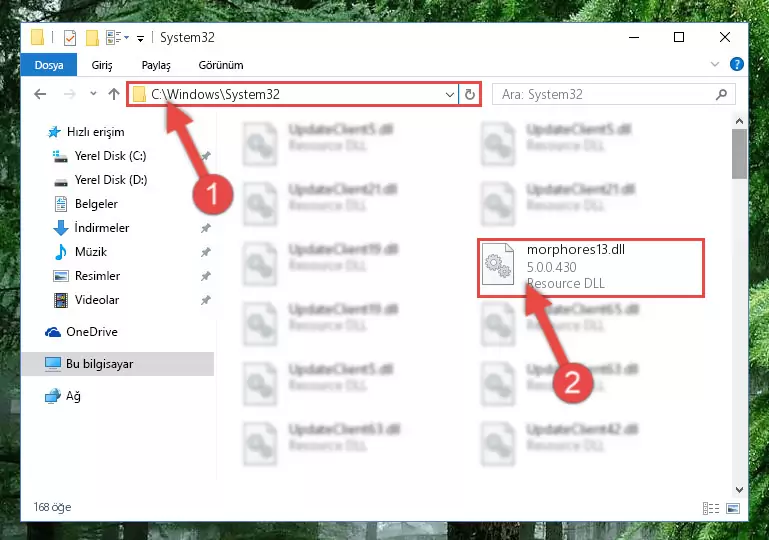This screenshot has width=769, height=540.
Task: Click the scrollbar down arrow in file list
Action: pos(740,489)
